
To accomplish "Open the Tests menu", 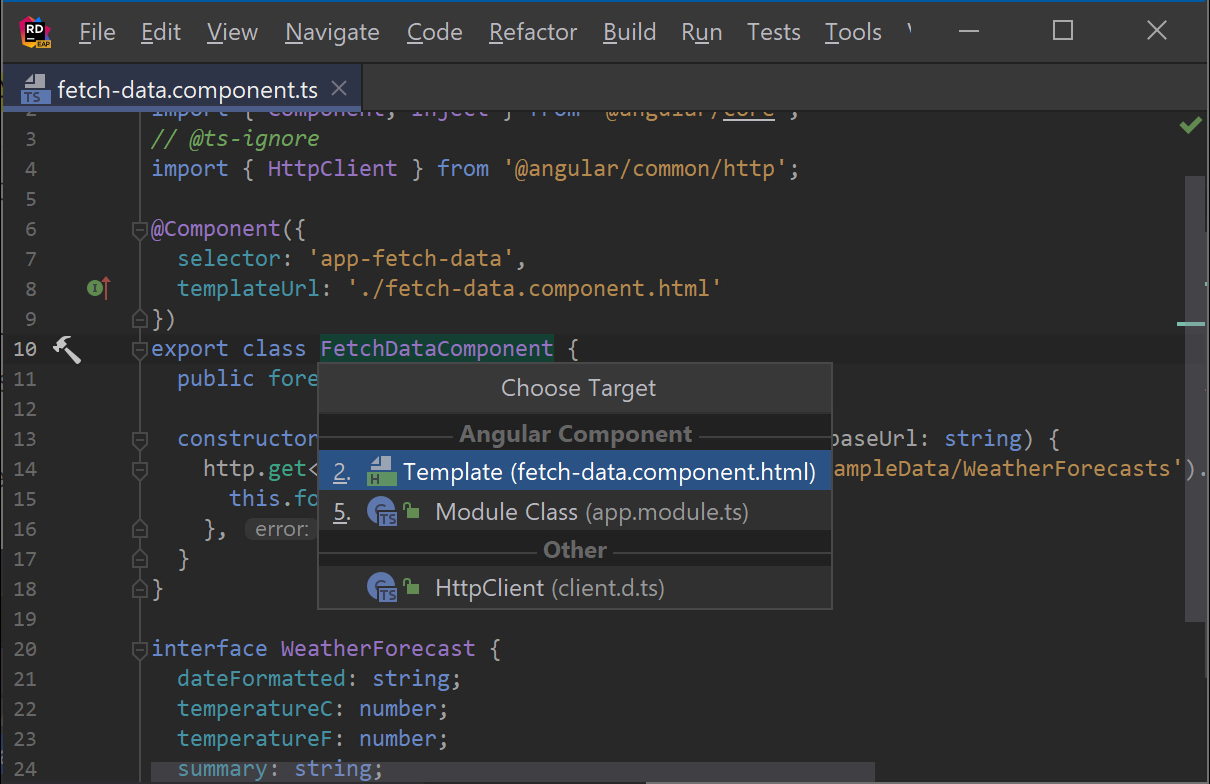I will (x=773, y=32).
